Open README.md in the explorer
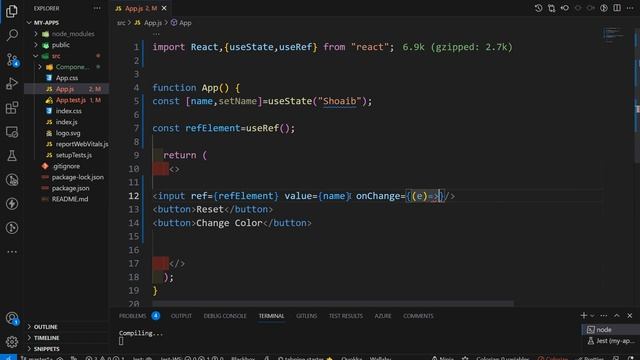The width and height of the screenshot is (640, 360). [x=67, y=199]
